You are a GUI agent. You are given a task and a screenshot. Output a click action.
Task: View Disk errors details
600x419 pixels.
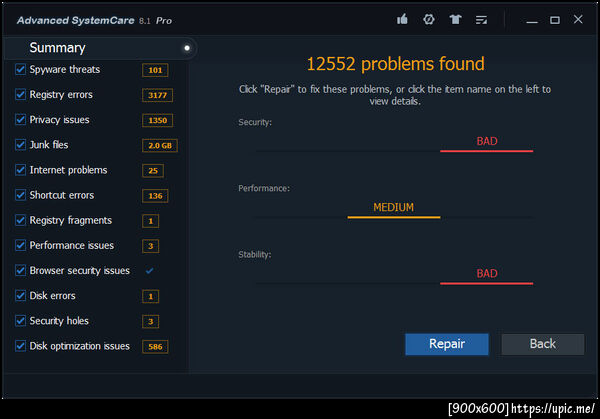(x=52, y=295)
